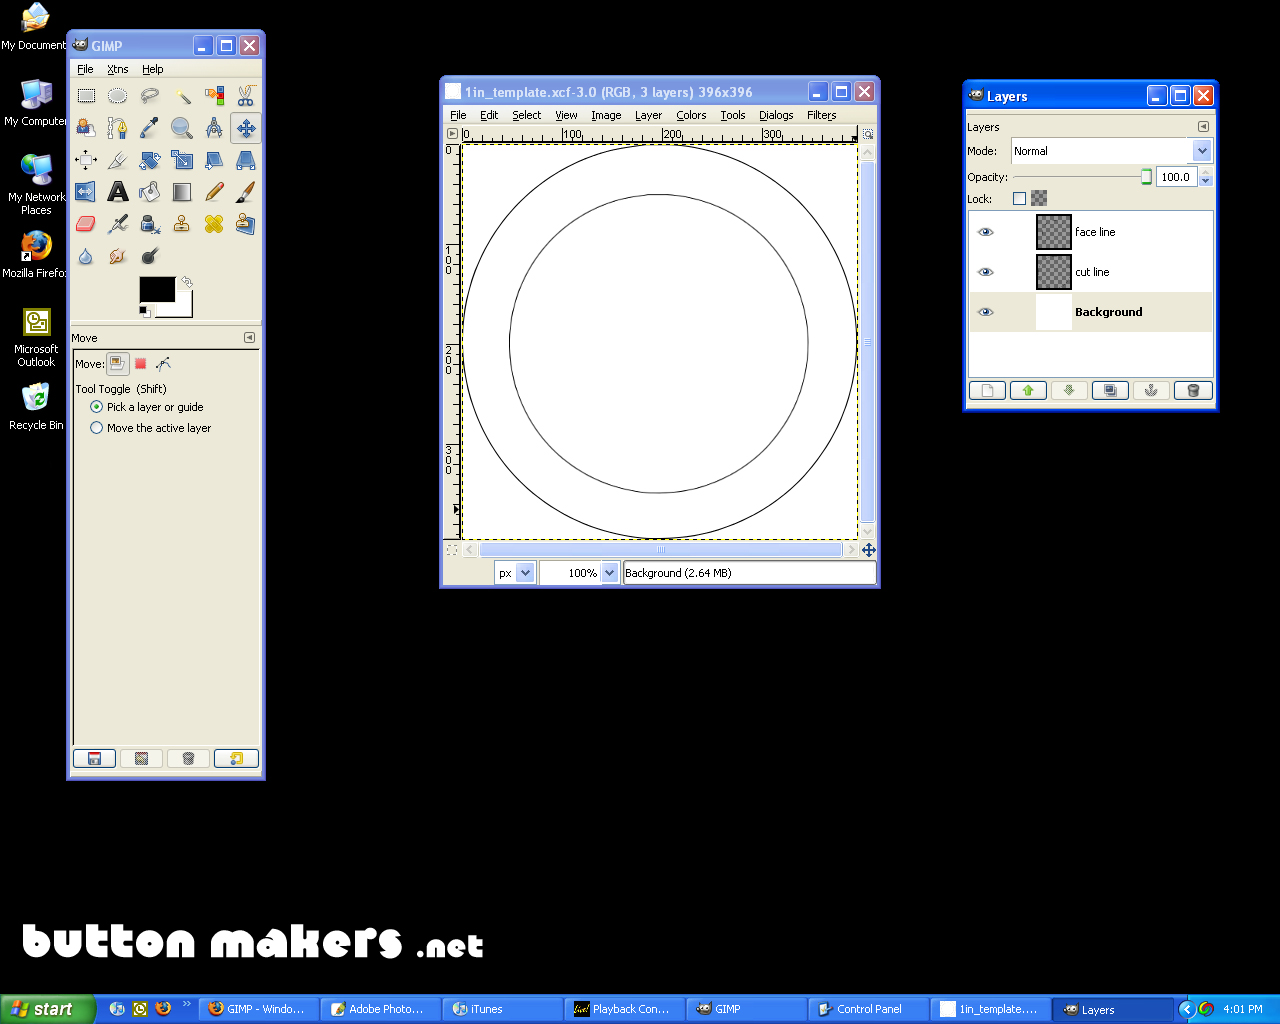Select the Paintbrush tool

(246, 192)
